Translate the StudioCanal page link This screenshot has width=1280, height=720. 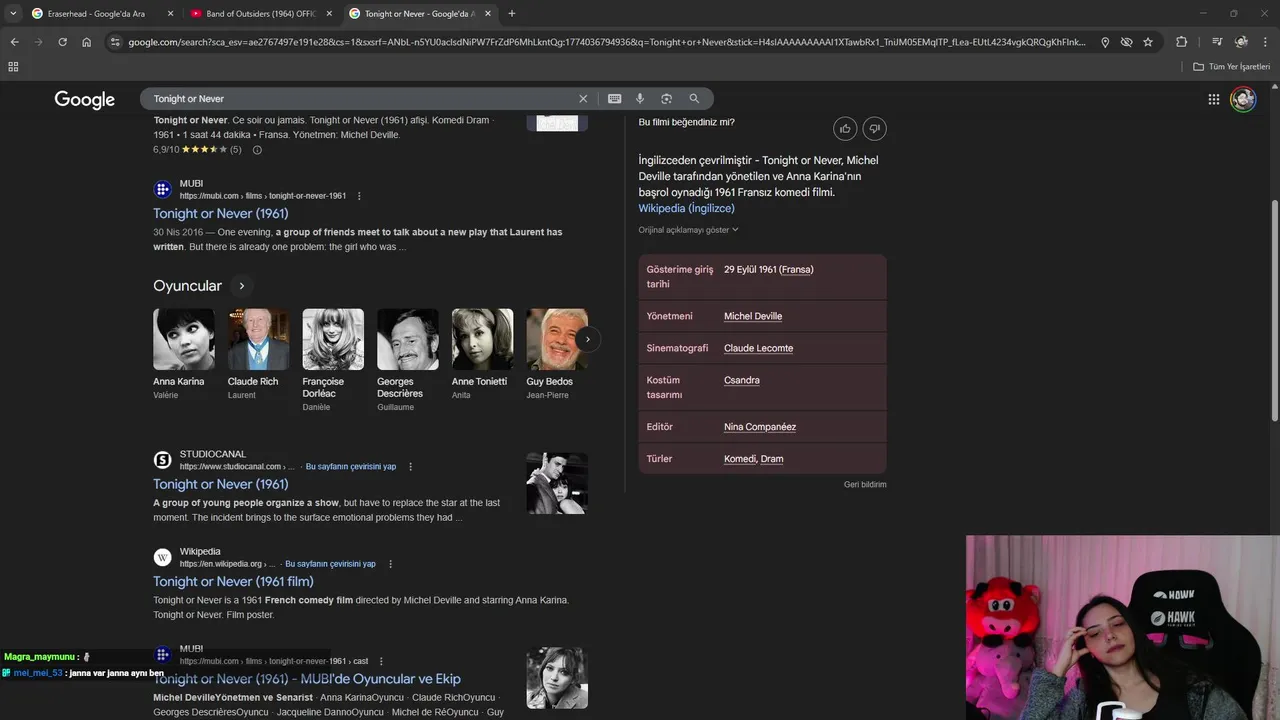pyautogui.click(x=351, y=467)
